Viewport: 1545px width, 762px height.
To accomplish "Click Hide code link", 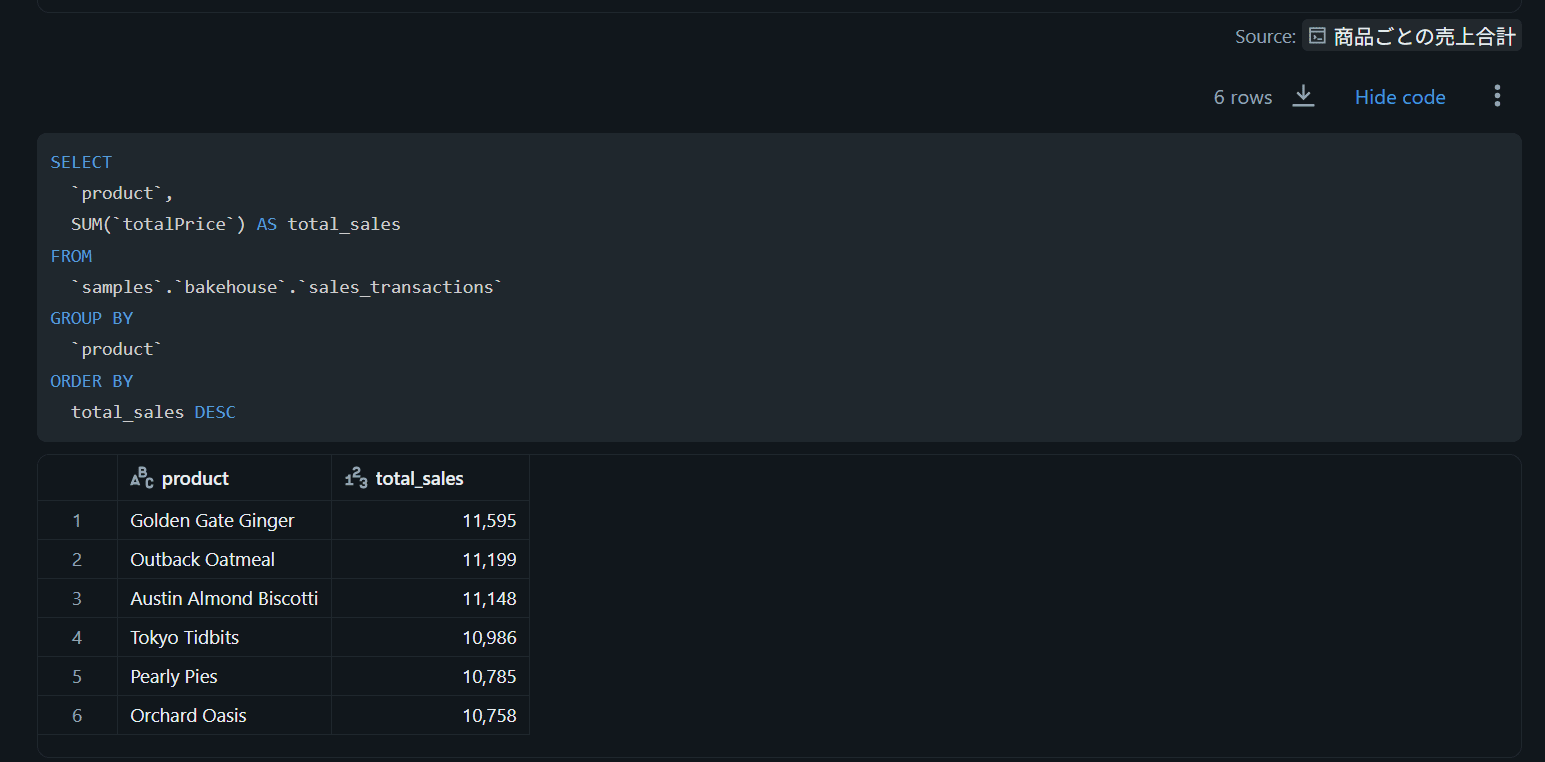I will 1399,97.
